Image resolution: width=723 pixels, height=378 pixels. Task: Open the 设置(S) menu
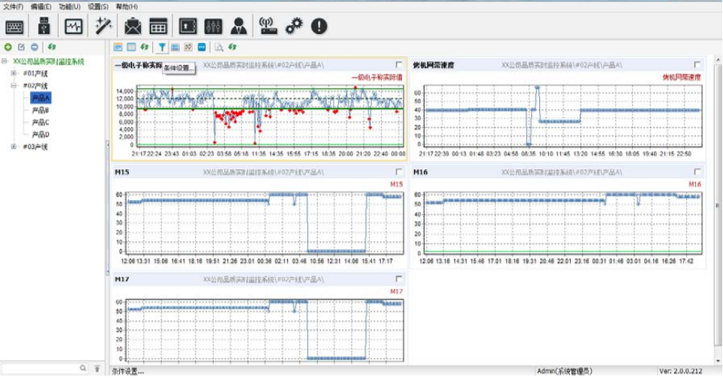[x=98, y=6]
